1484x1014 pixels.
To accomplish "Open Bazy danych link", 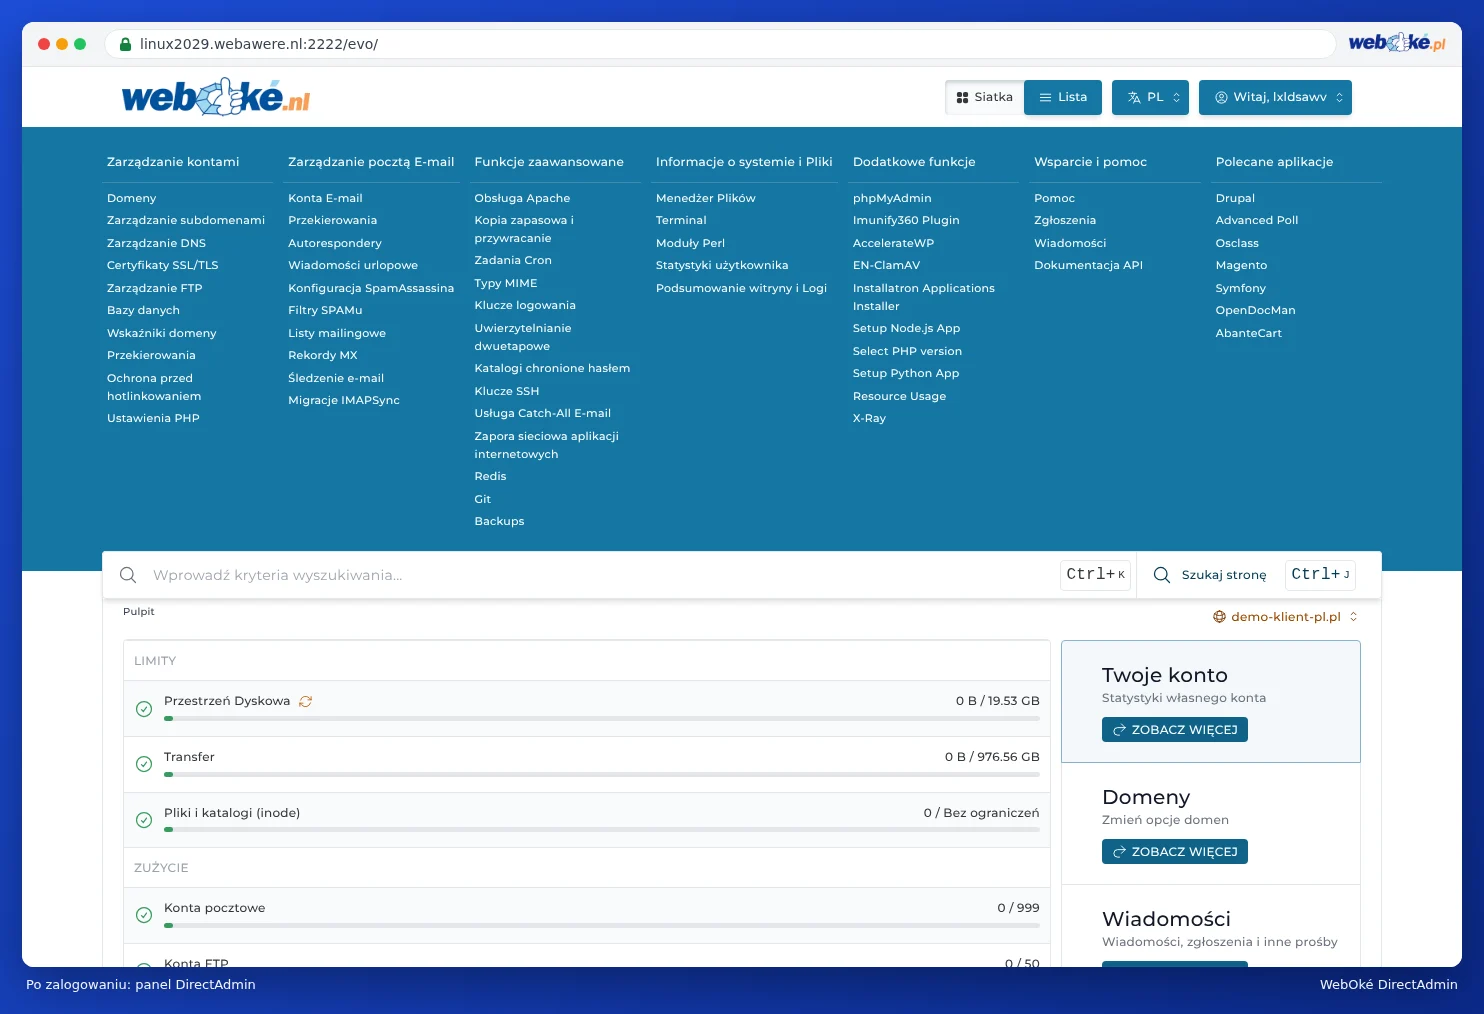I will point(143,310).
